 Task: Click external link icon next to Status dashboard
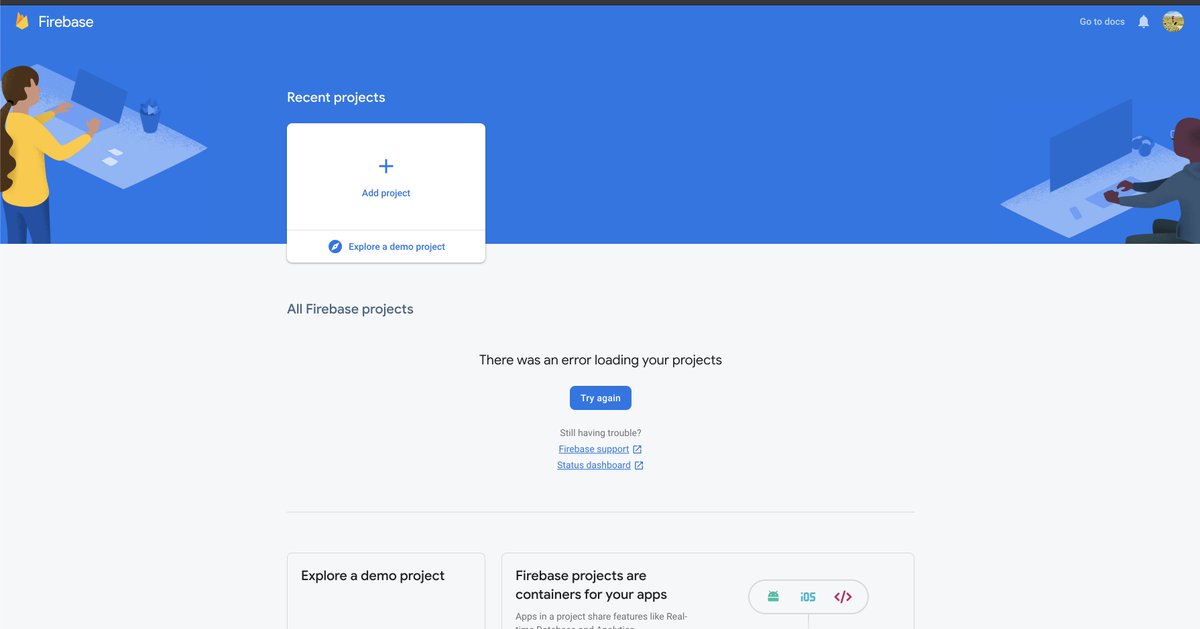click(639, 465)
